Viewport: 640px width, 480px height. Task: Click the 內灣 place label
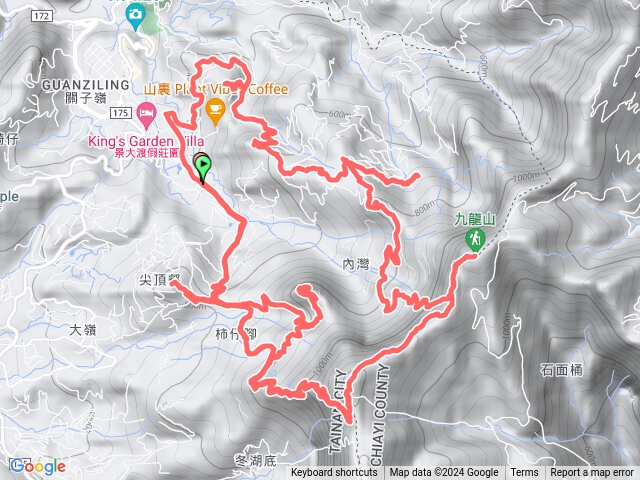[x=356, y=264]
